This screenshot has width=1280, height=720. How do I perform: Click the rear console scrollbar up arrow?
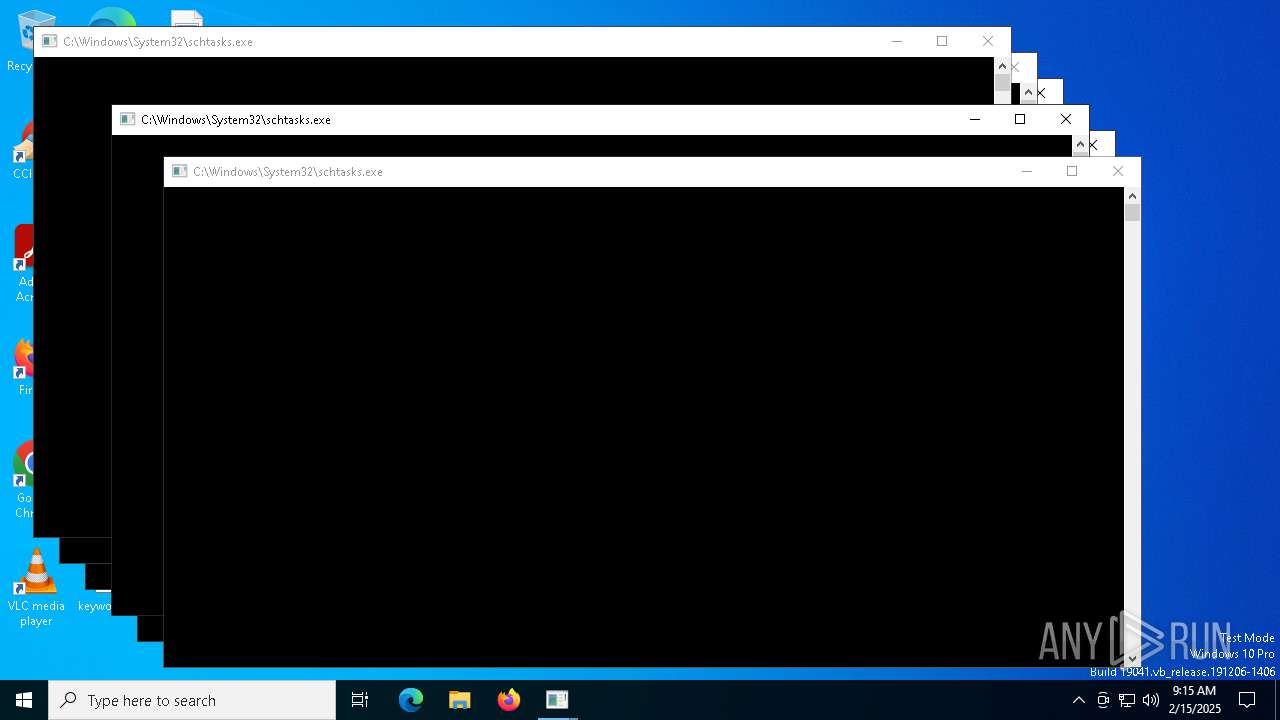(1002, 66)
